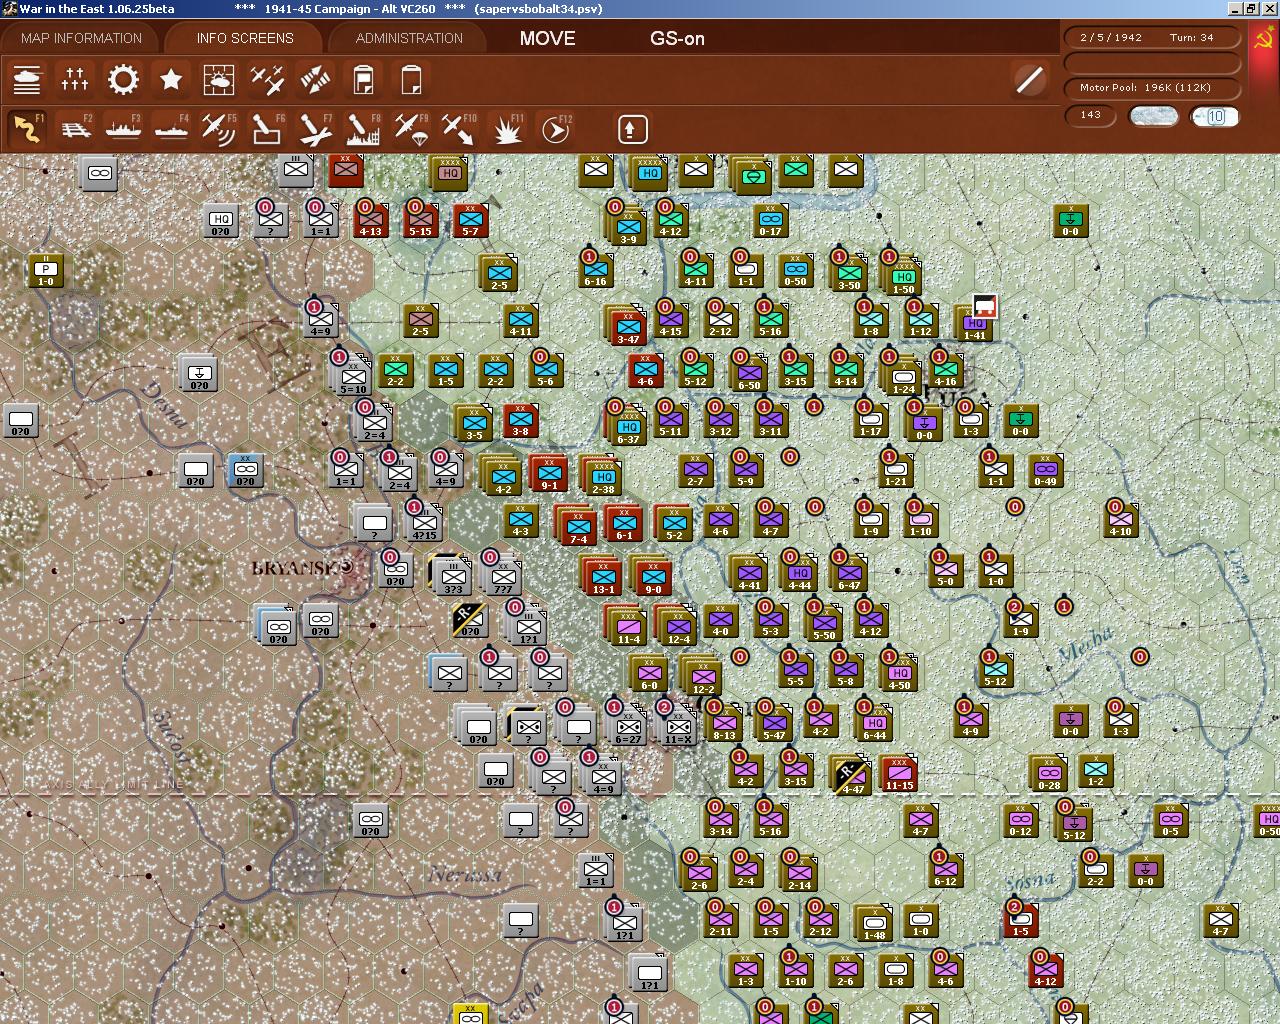The height and width of the screenshot is (1024, 1280).
Task: Select the red 4-13 German counter
Action: (370, 218)
